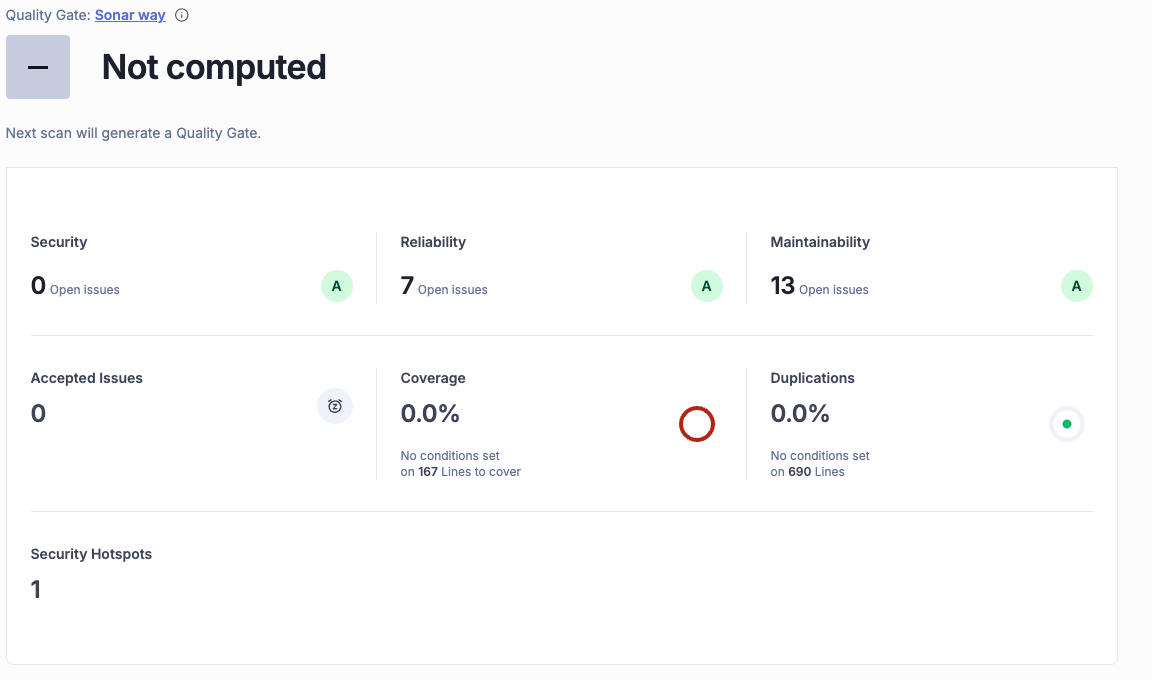Click the 690 Lines duplications text
This screenshot has height=680, width=1152.
816,472
